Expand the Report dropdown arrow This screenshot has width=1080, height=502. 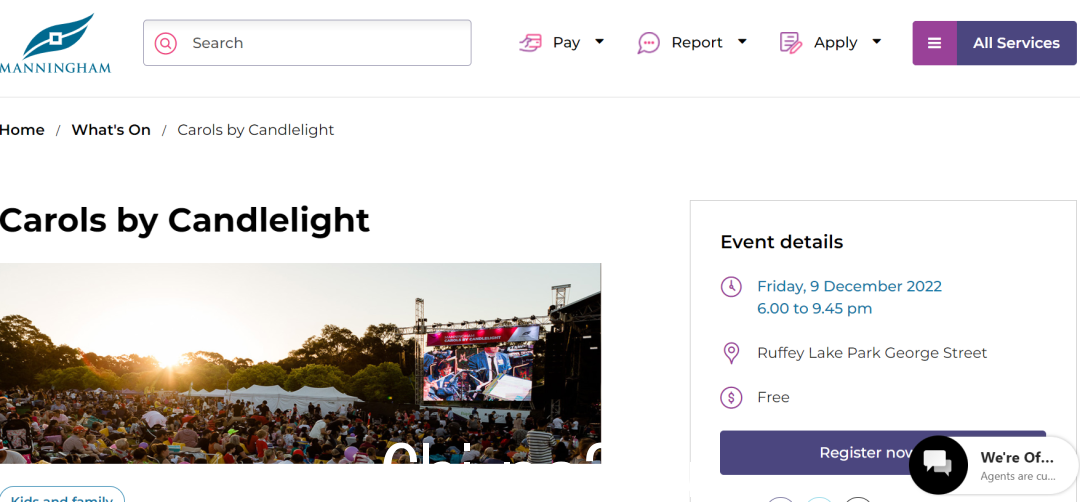[x=742, y=42]
